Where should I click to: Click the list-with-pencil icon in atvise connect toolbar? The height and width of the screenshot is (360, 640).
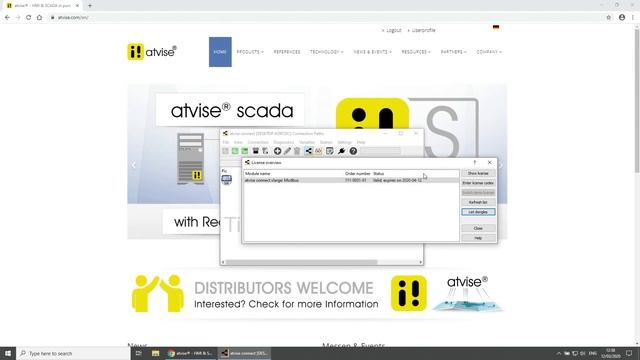(330, 151)
